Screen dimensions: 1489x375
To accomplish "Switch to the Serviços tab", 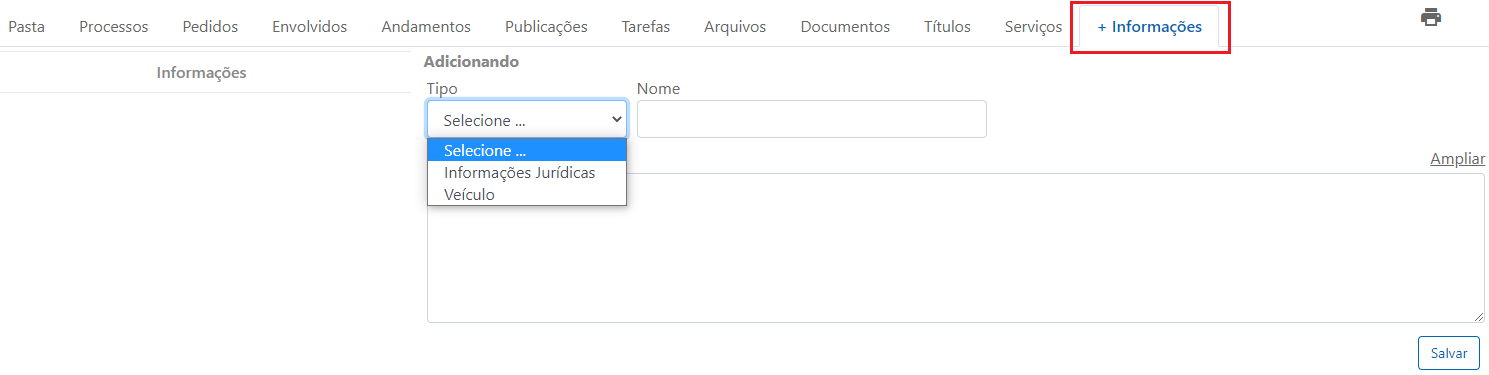I will coord(1033,27).
